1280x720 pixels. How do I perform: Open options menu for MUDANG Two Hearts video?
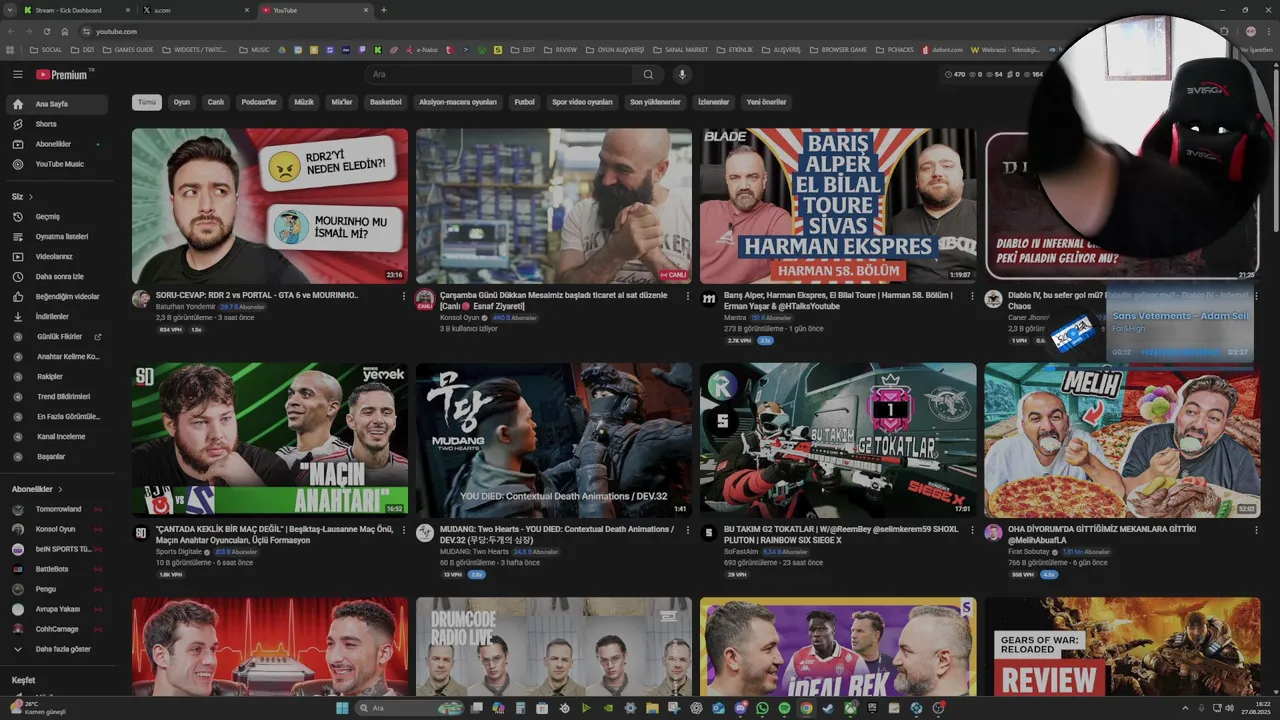coord(687,530)
